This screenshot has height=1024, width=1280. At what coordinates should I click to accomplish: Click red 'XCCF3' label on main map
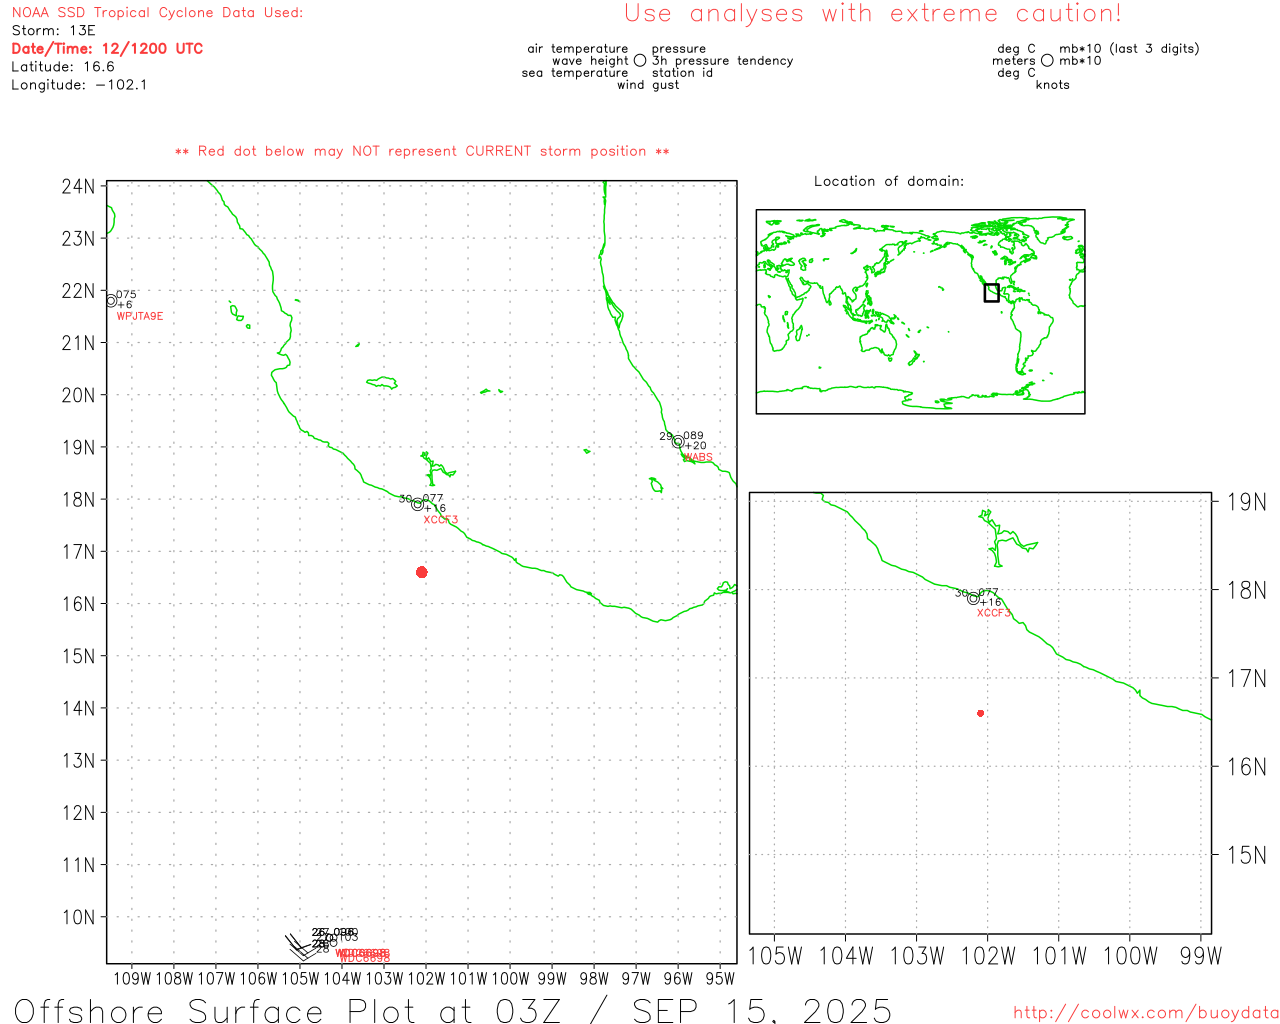tap(441, 520)
